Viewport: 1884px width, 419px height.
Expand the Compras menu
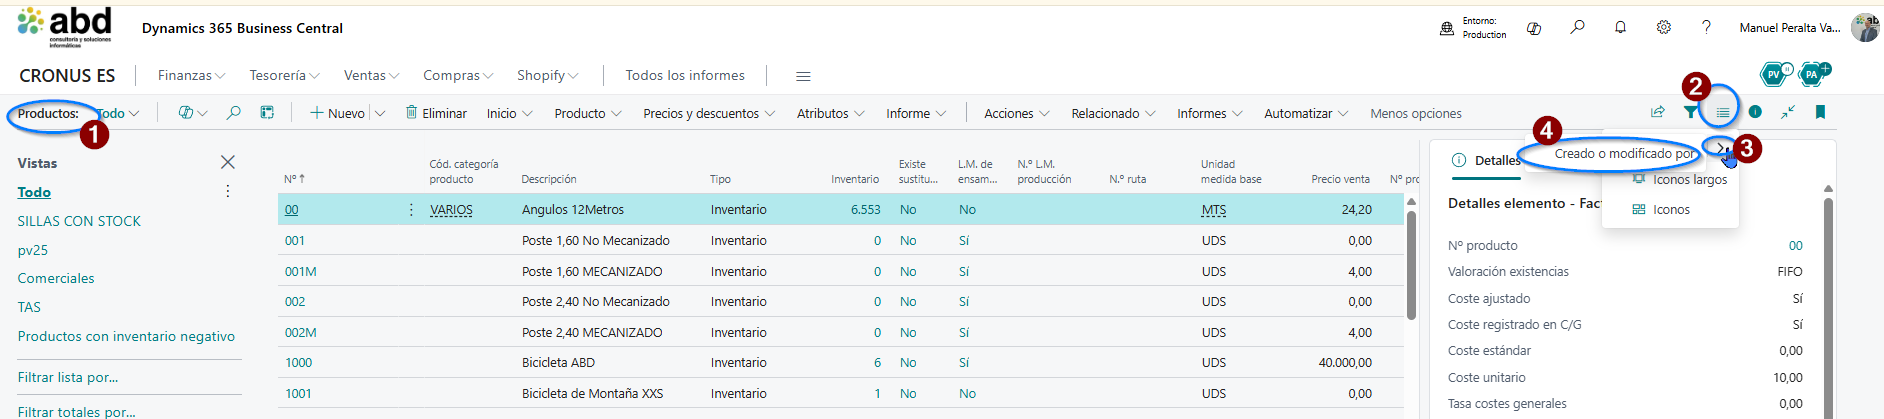[458, 75]
